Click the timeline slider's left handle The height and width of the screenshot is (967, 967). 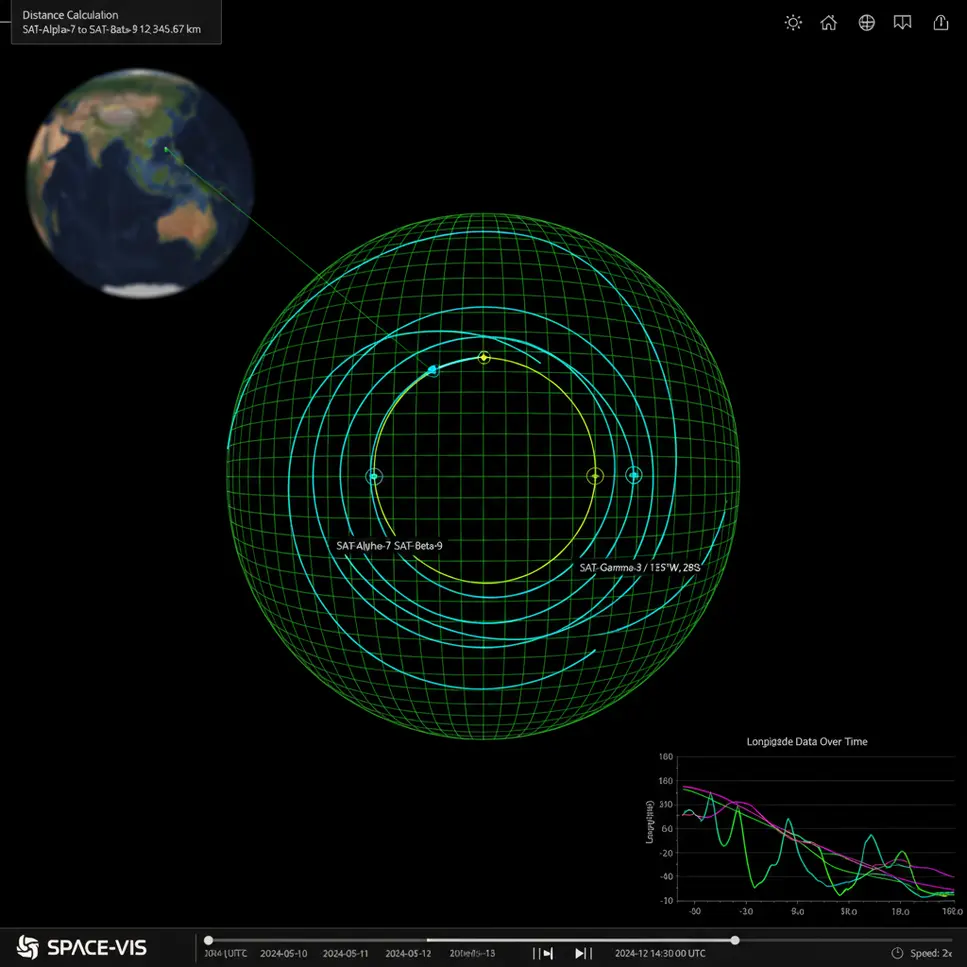pyautogui.click(x=208, y=940)
